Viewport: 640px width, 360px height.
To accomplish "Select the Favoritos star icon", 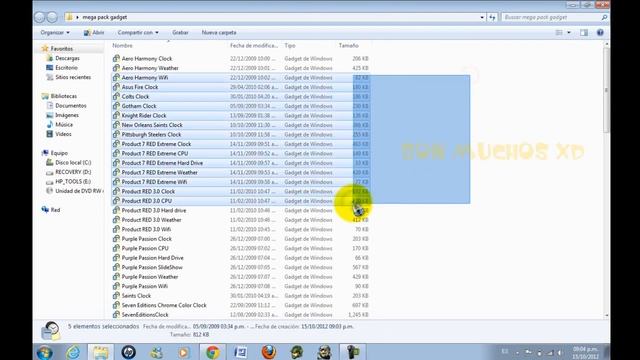I will 45,49.
